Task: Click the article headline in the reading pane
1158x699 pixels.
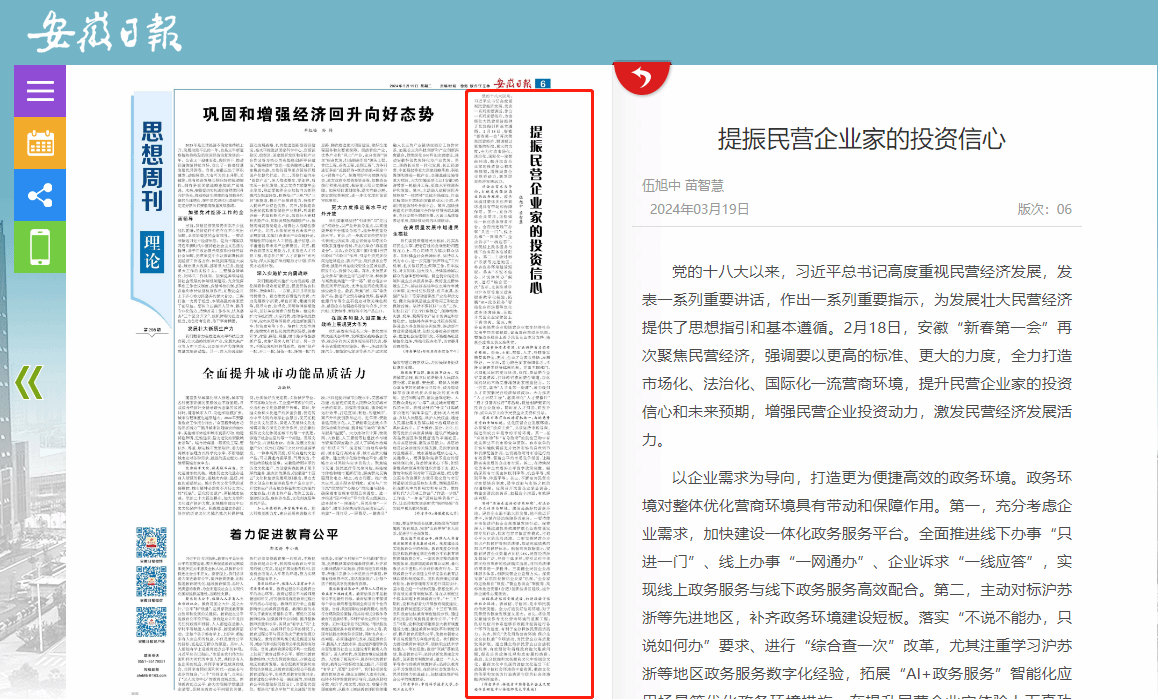Action: (x=861, y=139)
